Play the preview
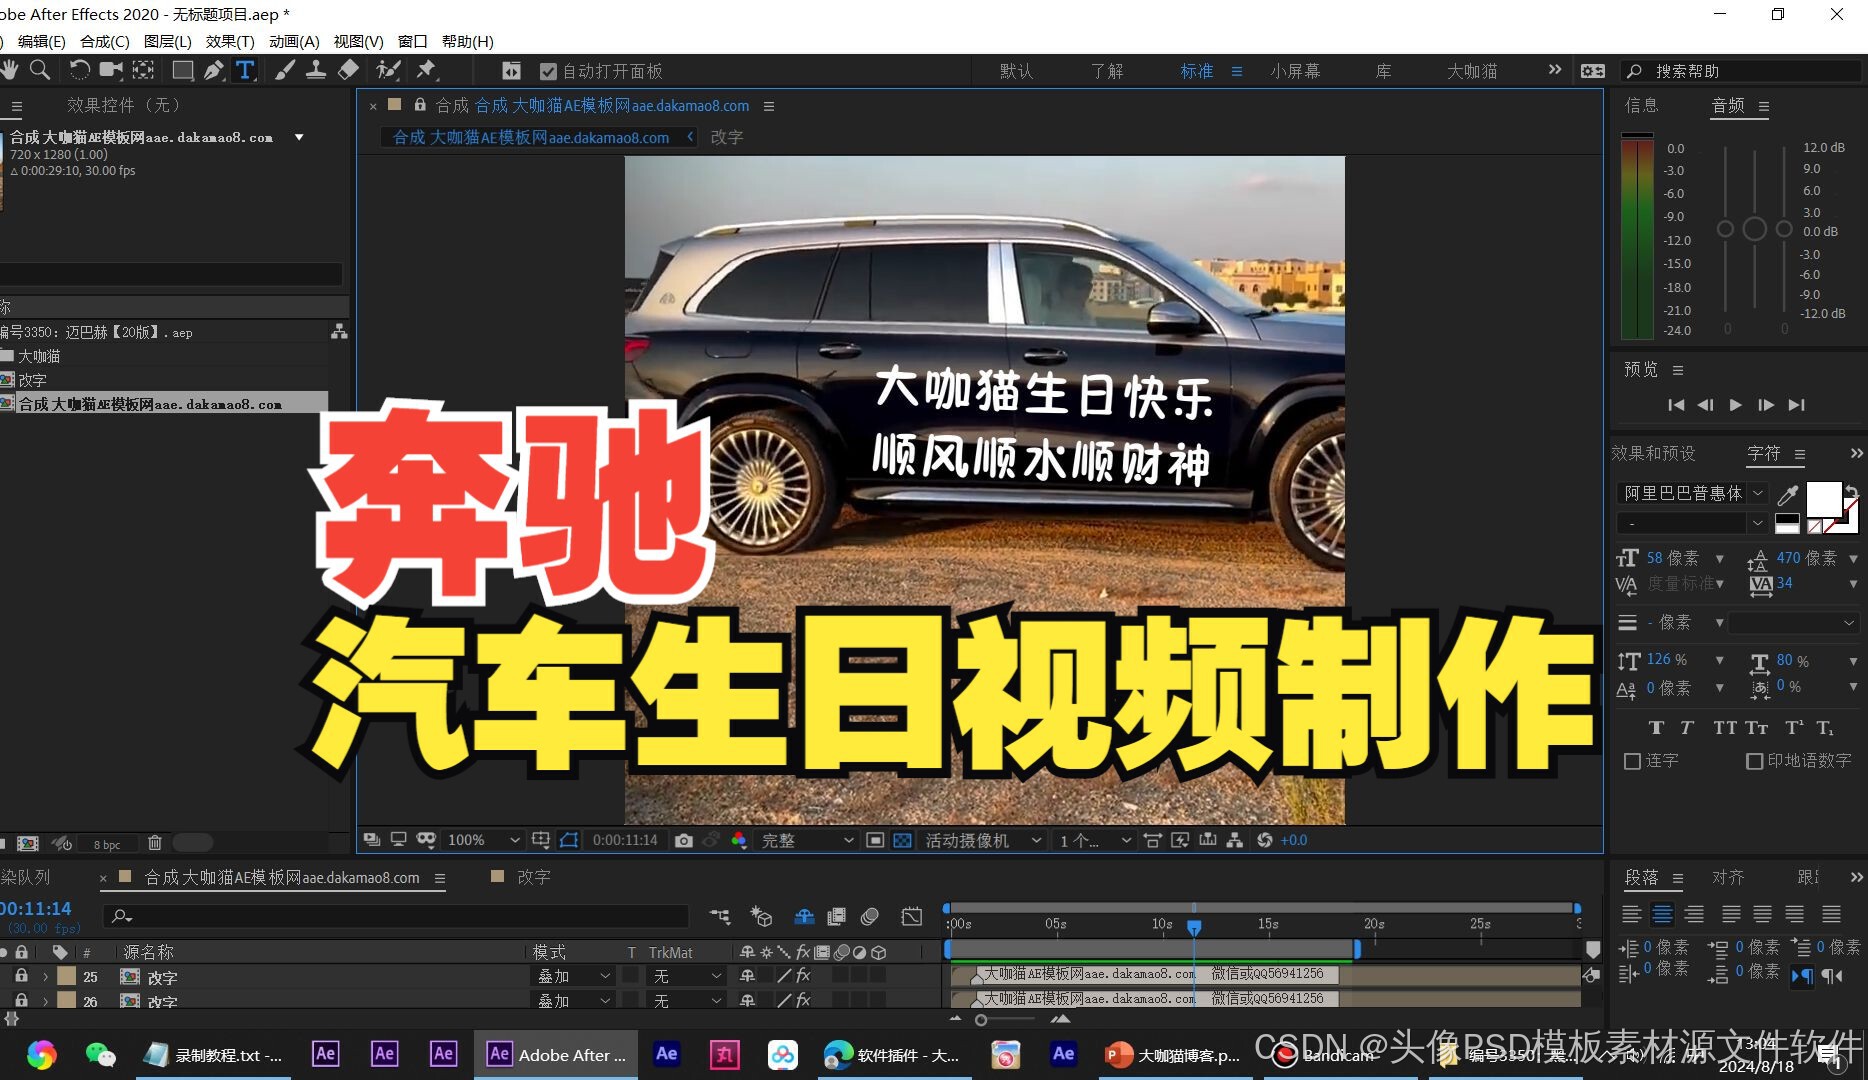This screenshot has height=1080, width=1868. click(1736, 405)
